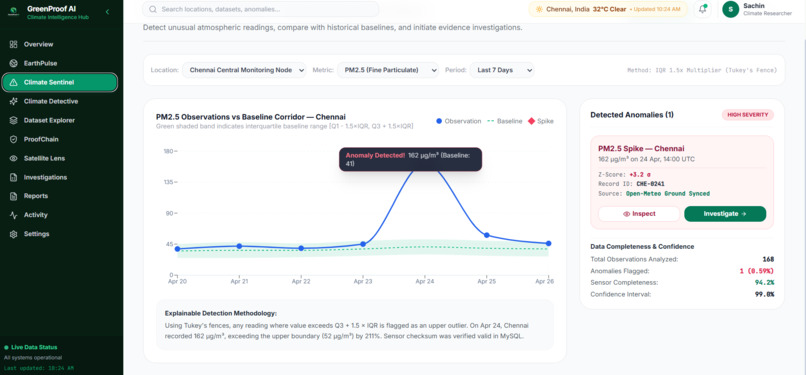Viewport: 806px width, 375px height.
Task: Click the Dataset Explorer stack icon
Action: point(14,121)
